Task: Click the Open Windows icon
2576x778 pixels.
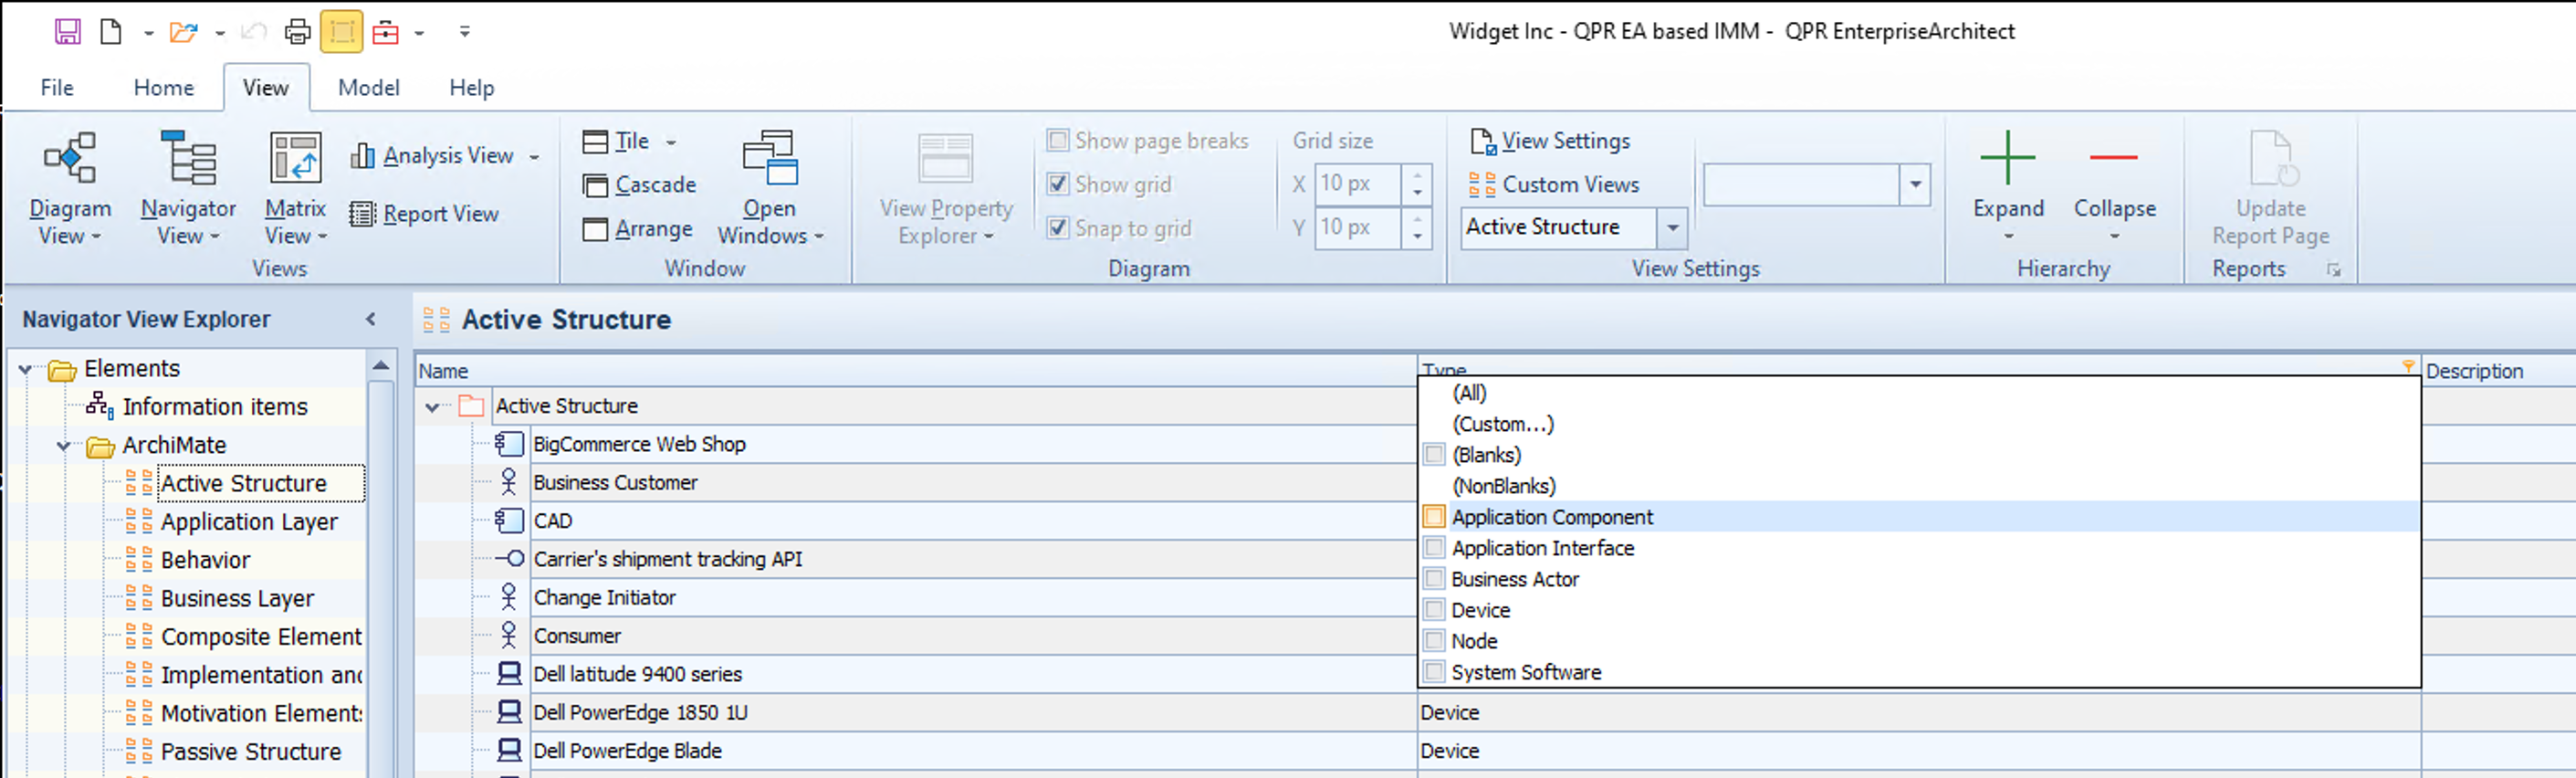Action: [x=769, y=160]
